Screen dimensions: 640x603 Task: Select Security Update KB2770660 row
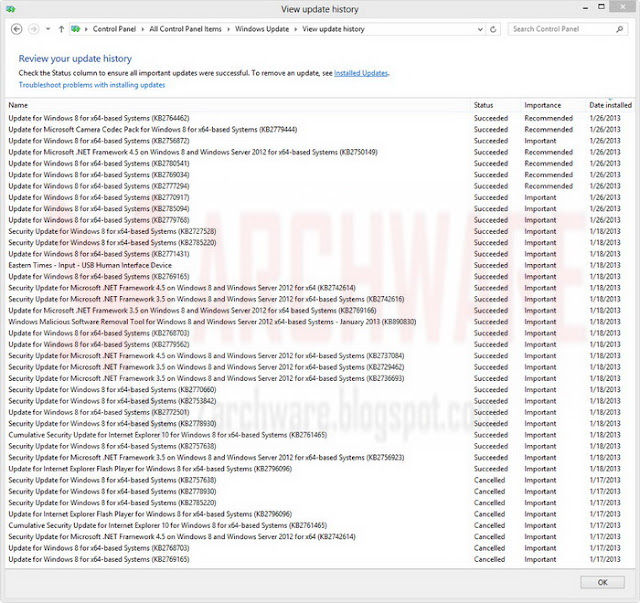(320, 389)
